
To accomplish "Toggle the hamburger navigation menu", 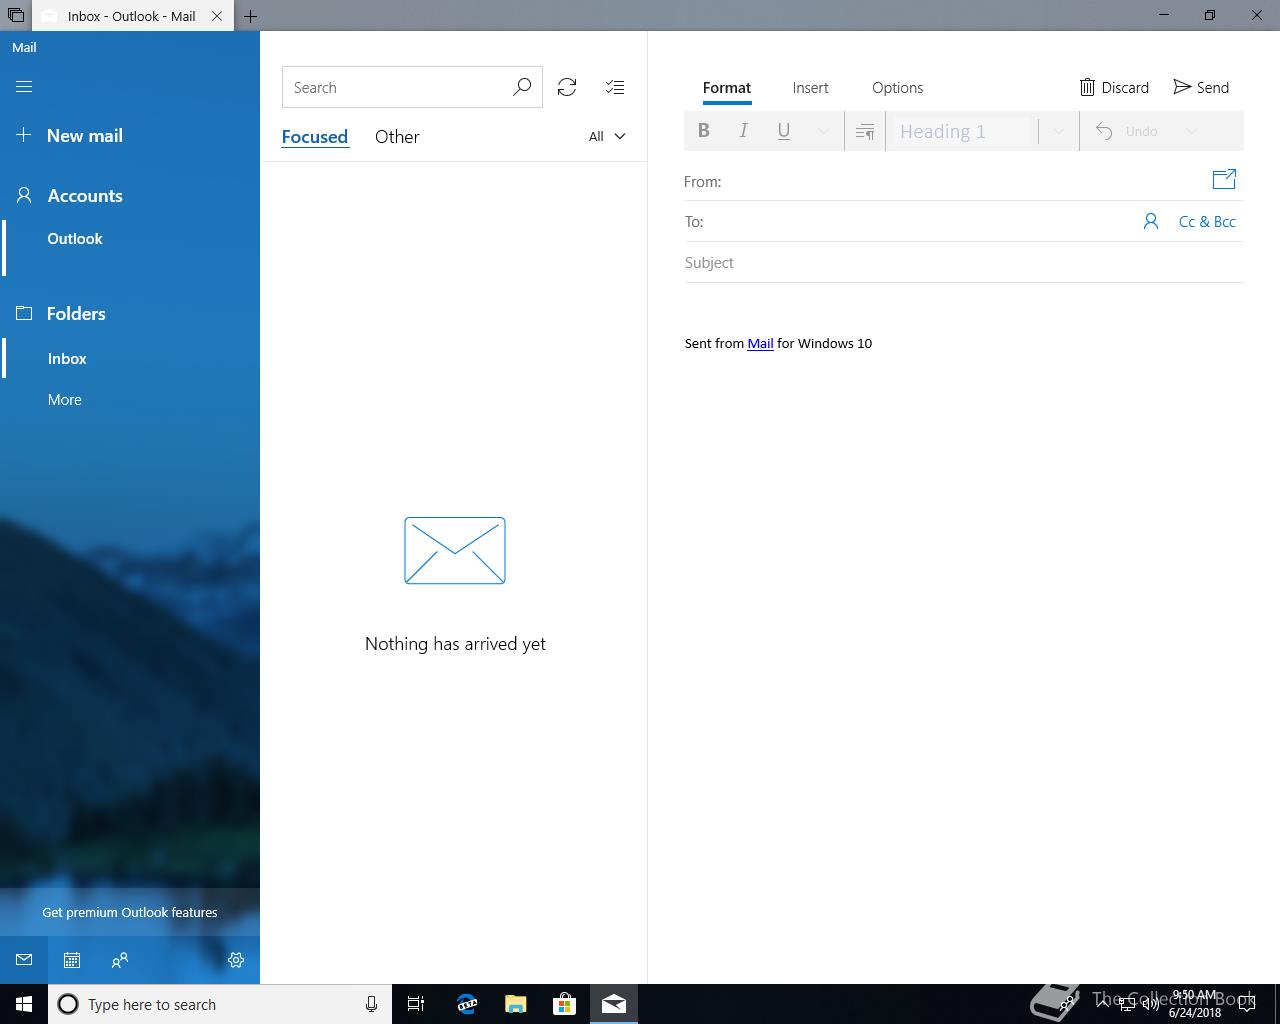I will [x=24, y=87].
